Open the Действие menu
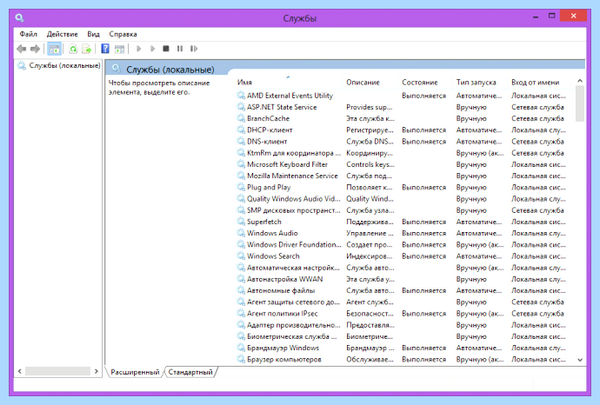Viewport: 600px width, 405px height. [62, 34]
